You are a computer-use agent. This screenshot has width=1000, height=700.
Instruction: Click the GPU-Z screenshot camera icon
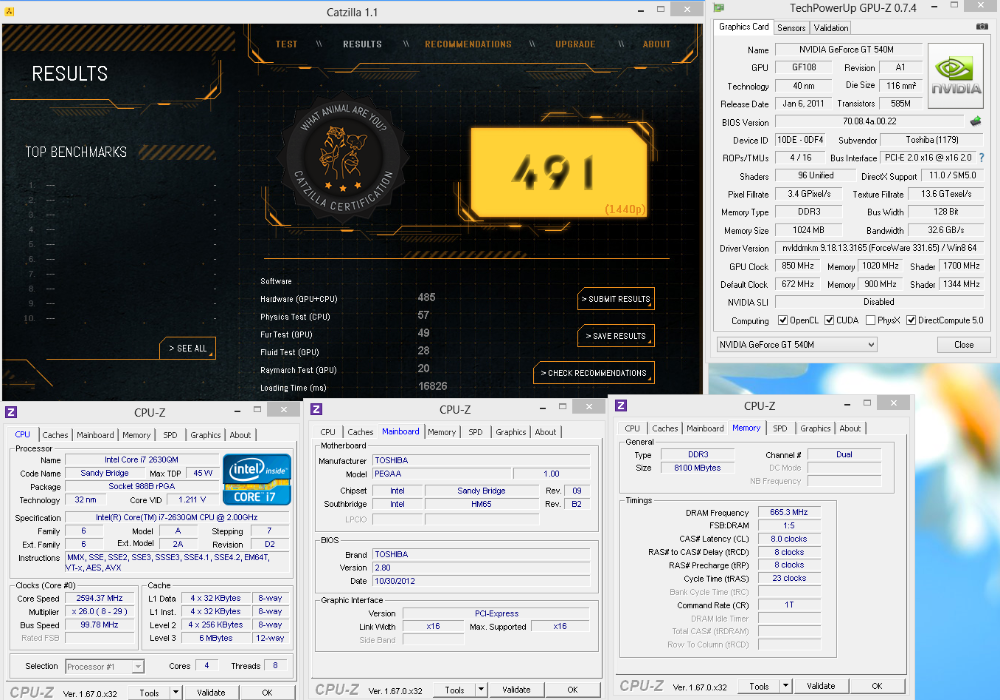[982, 27]
